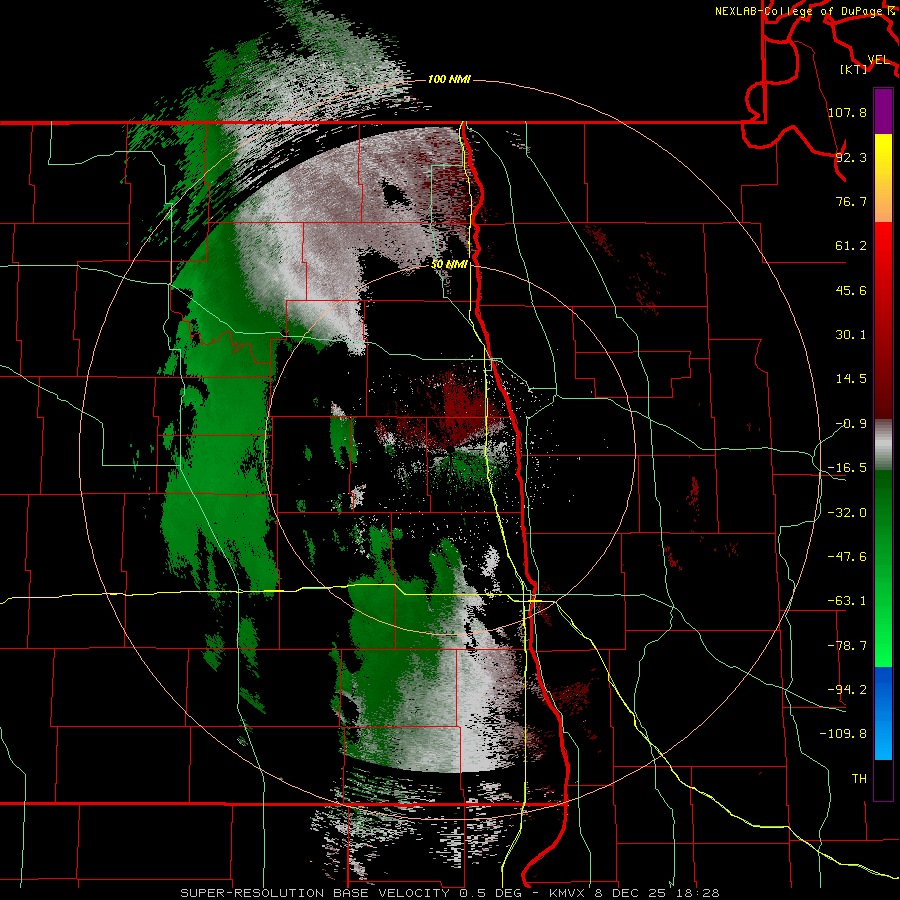Click the blue segment of color bar
Image resolution: width=900 pixels, height=900 pixels.
click(883, 713)
